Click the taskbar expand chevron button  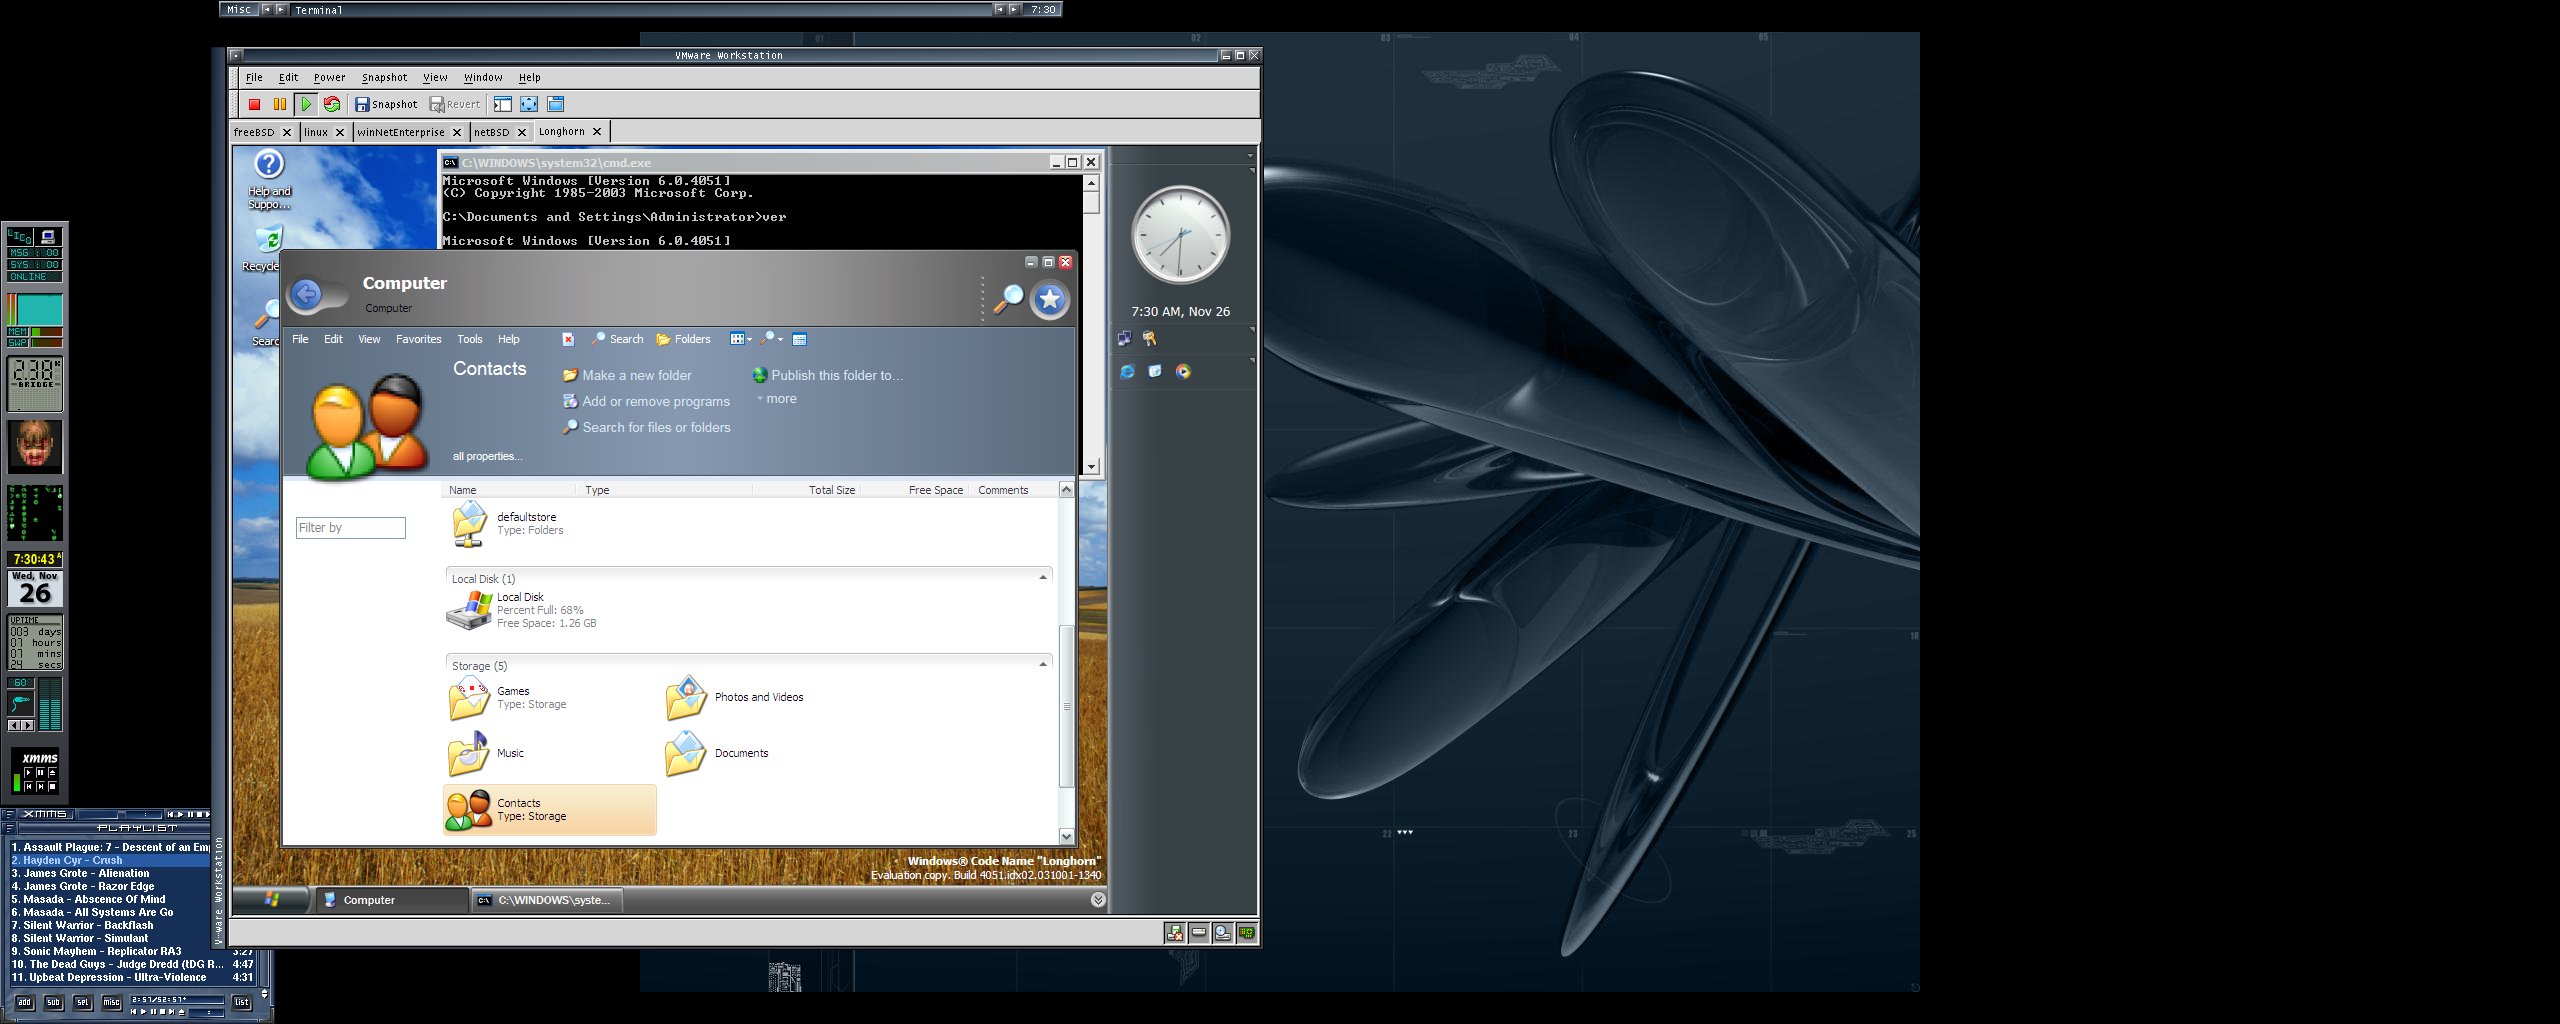pos(1098,900)
